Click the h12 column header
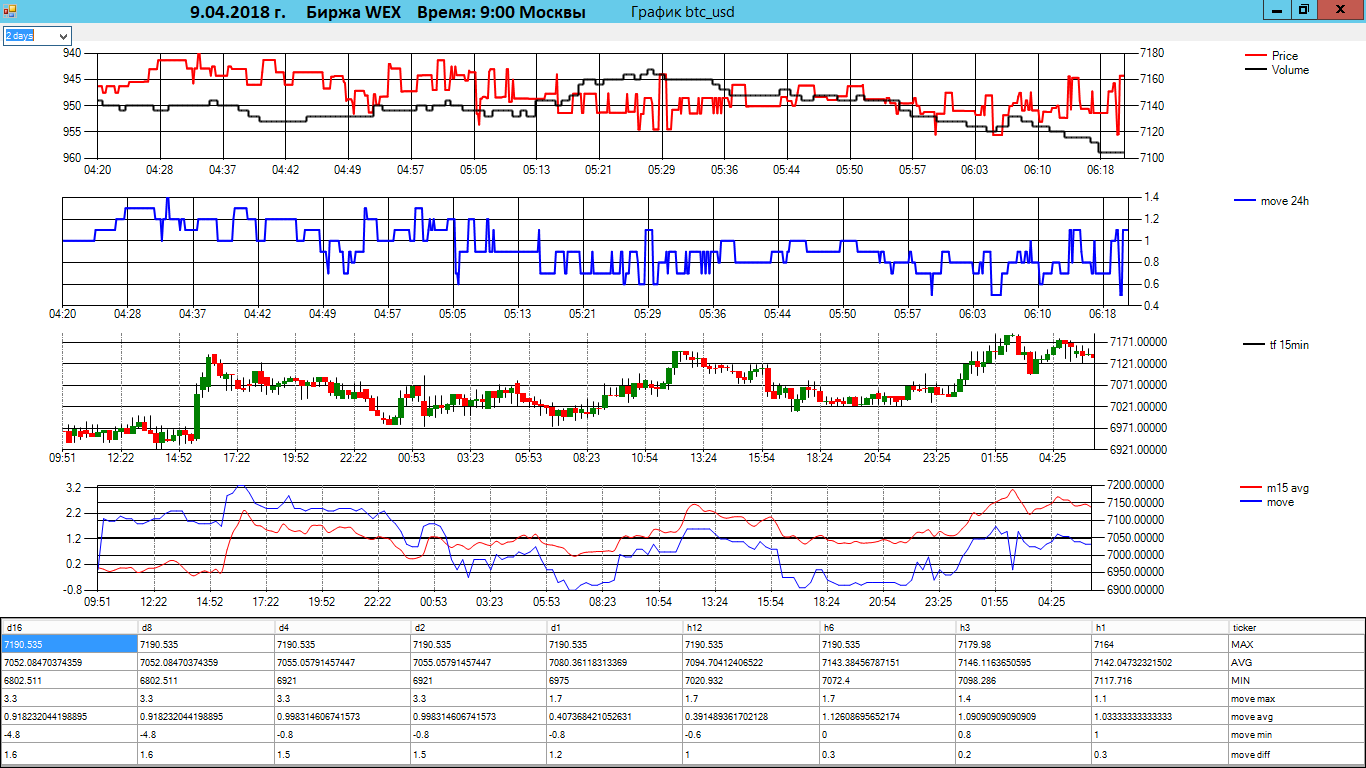Viewport: 1366px width, 768px height. pyautogui.click(x=750, y=627)
